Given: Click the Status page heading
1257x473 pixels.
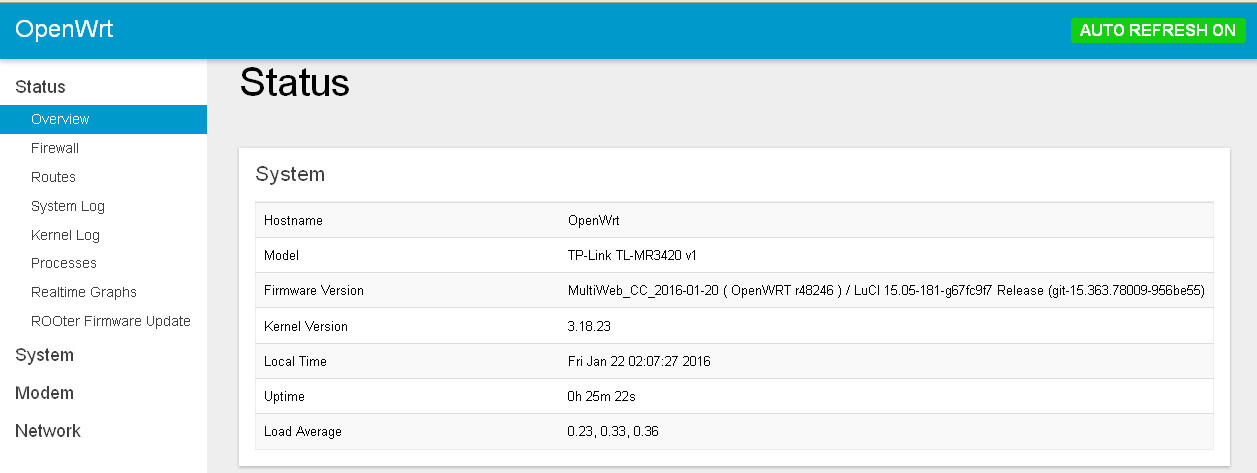Looking at the screenshot, I should pos(295,82).
